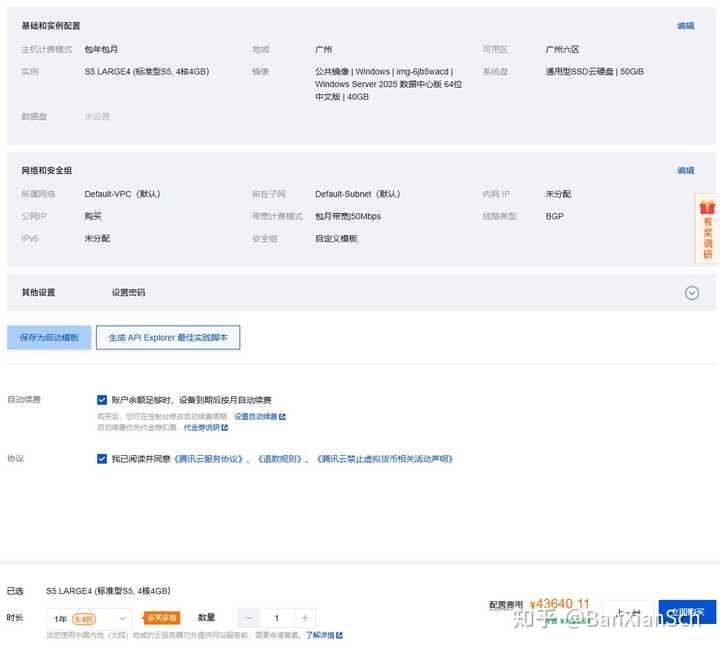Open the 了解详情 link at bottom

tap(320, 635)
